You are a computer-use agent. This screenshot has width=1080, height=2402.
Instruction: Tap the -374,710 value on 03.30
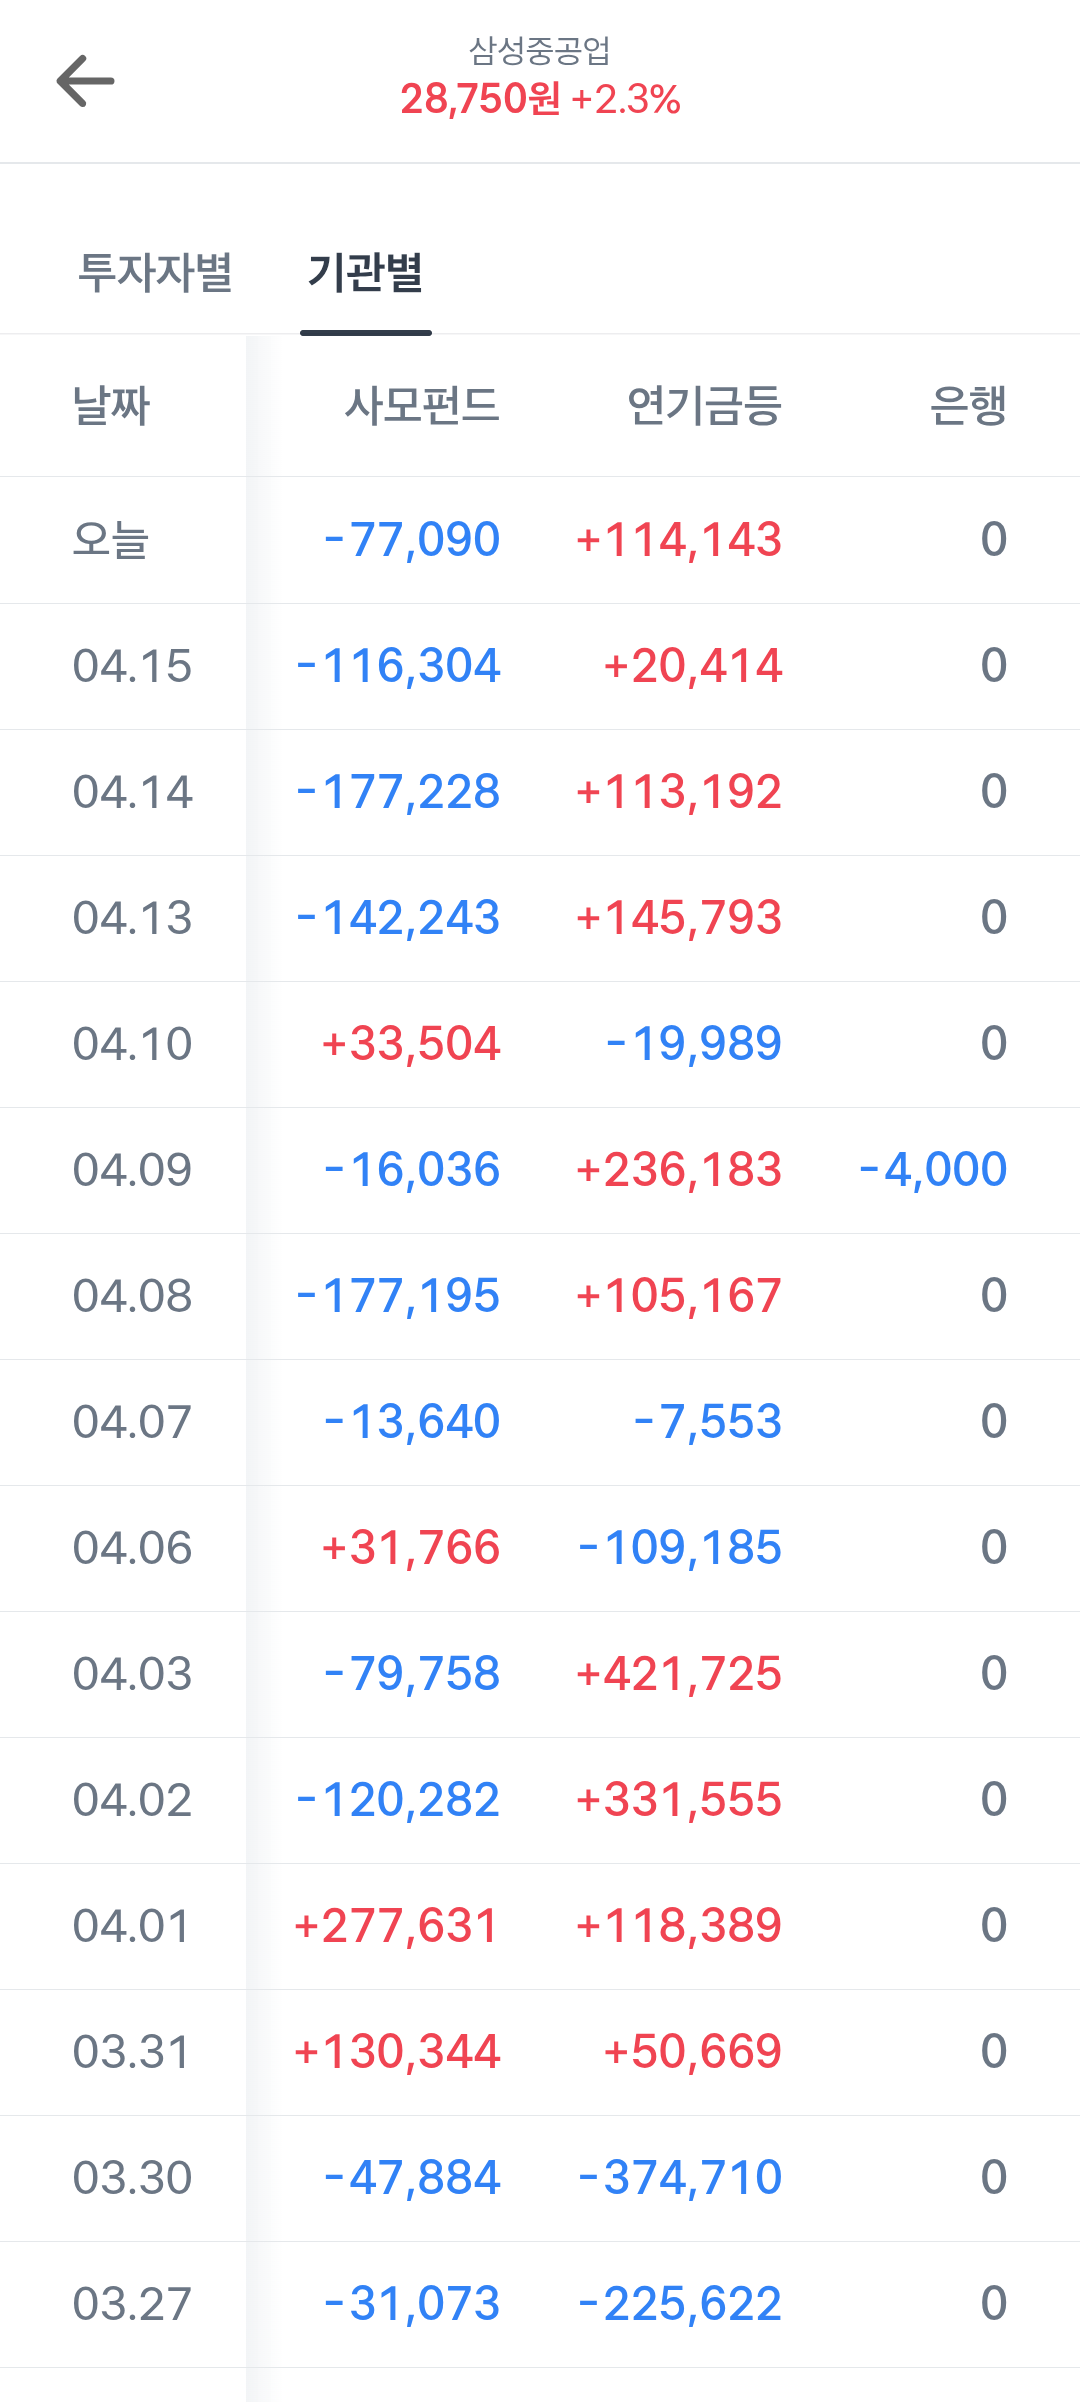pyautogui.click(x=680, y=2178)
